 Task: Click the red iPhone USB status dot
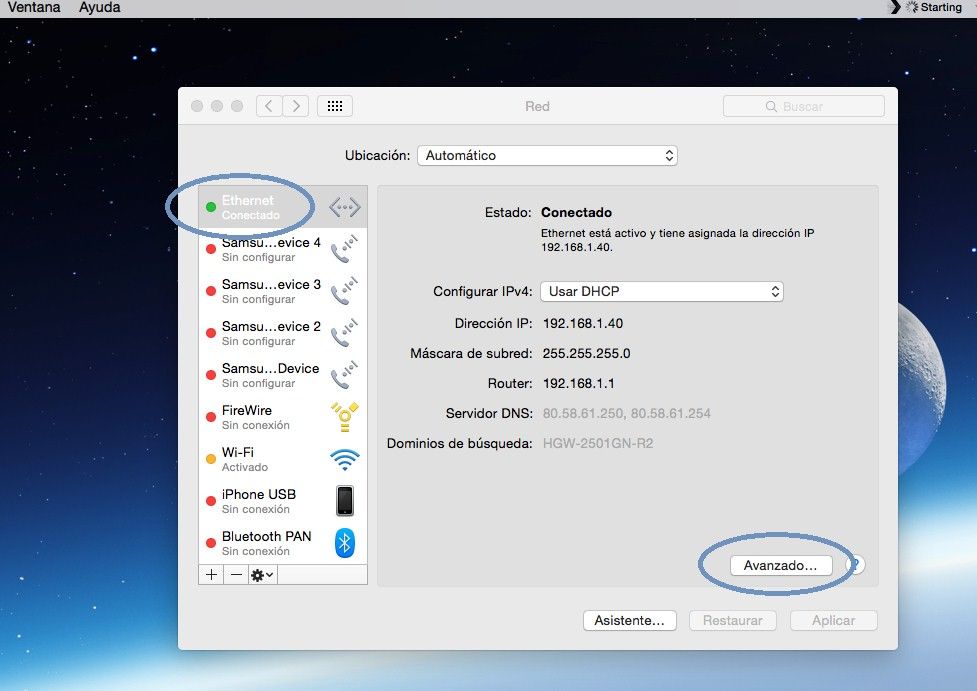(x=211, y=501)
